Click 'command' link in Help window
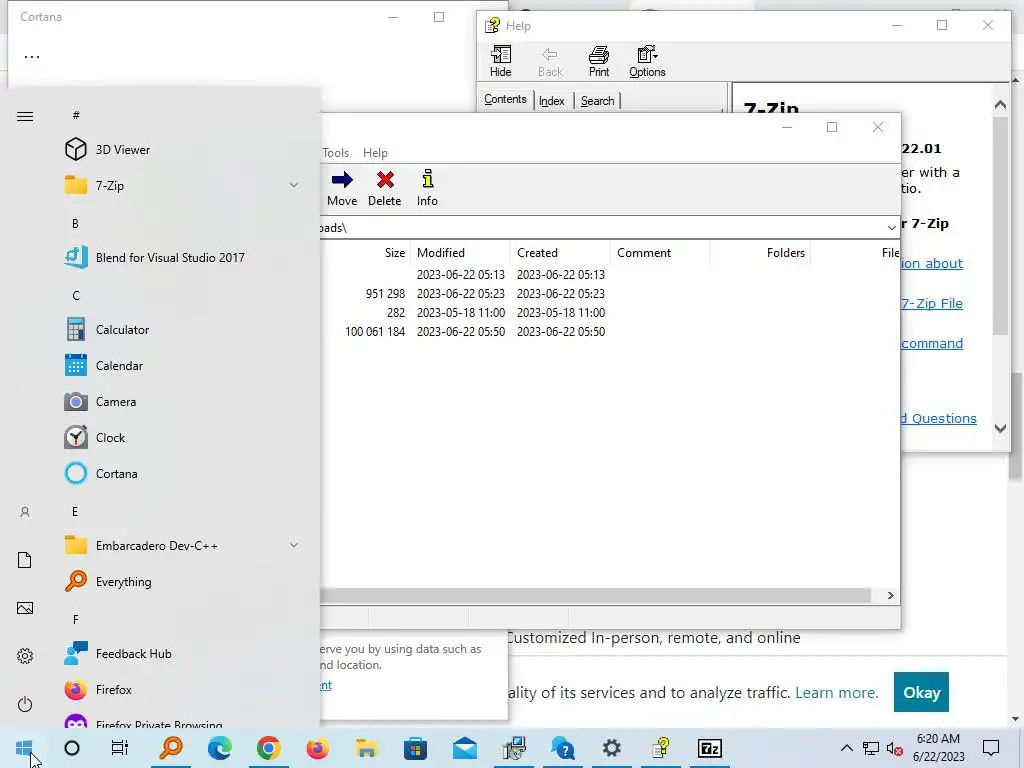The width and height of the screenshot is (1024, 768). point(932,344)
